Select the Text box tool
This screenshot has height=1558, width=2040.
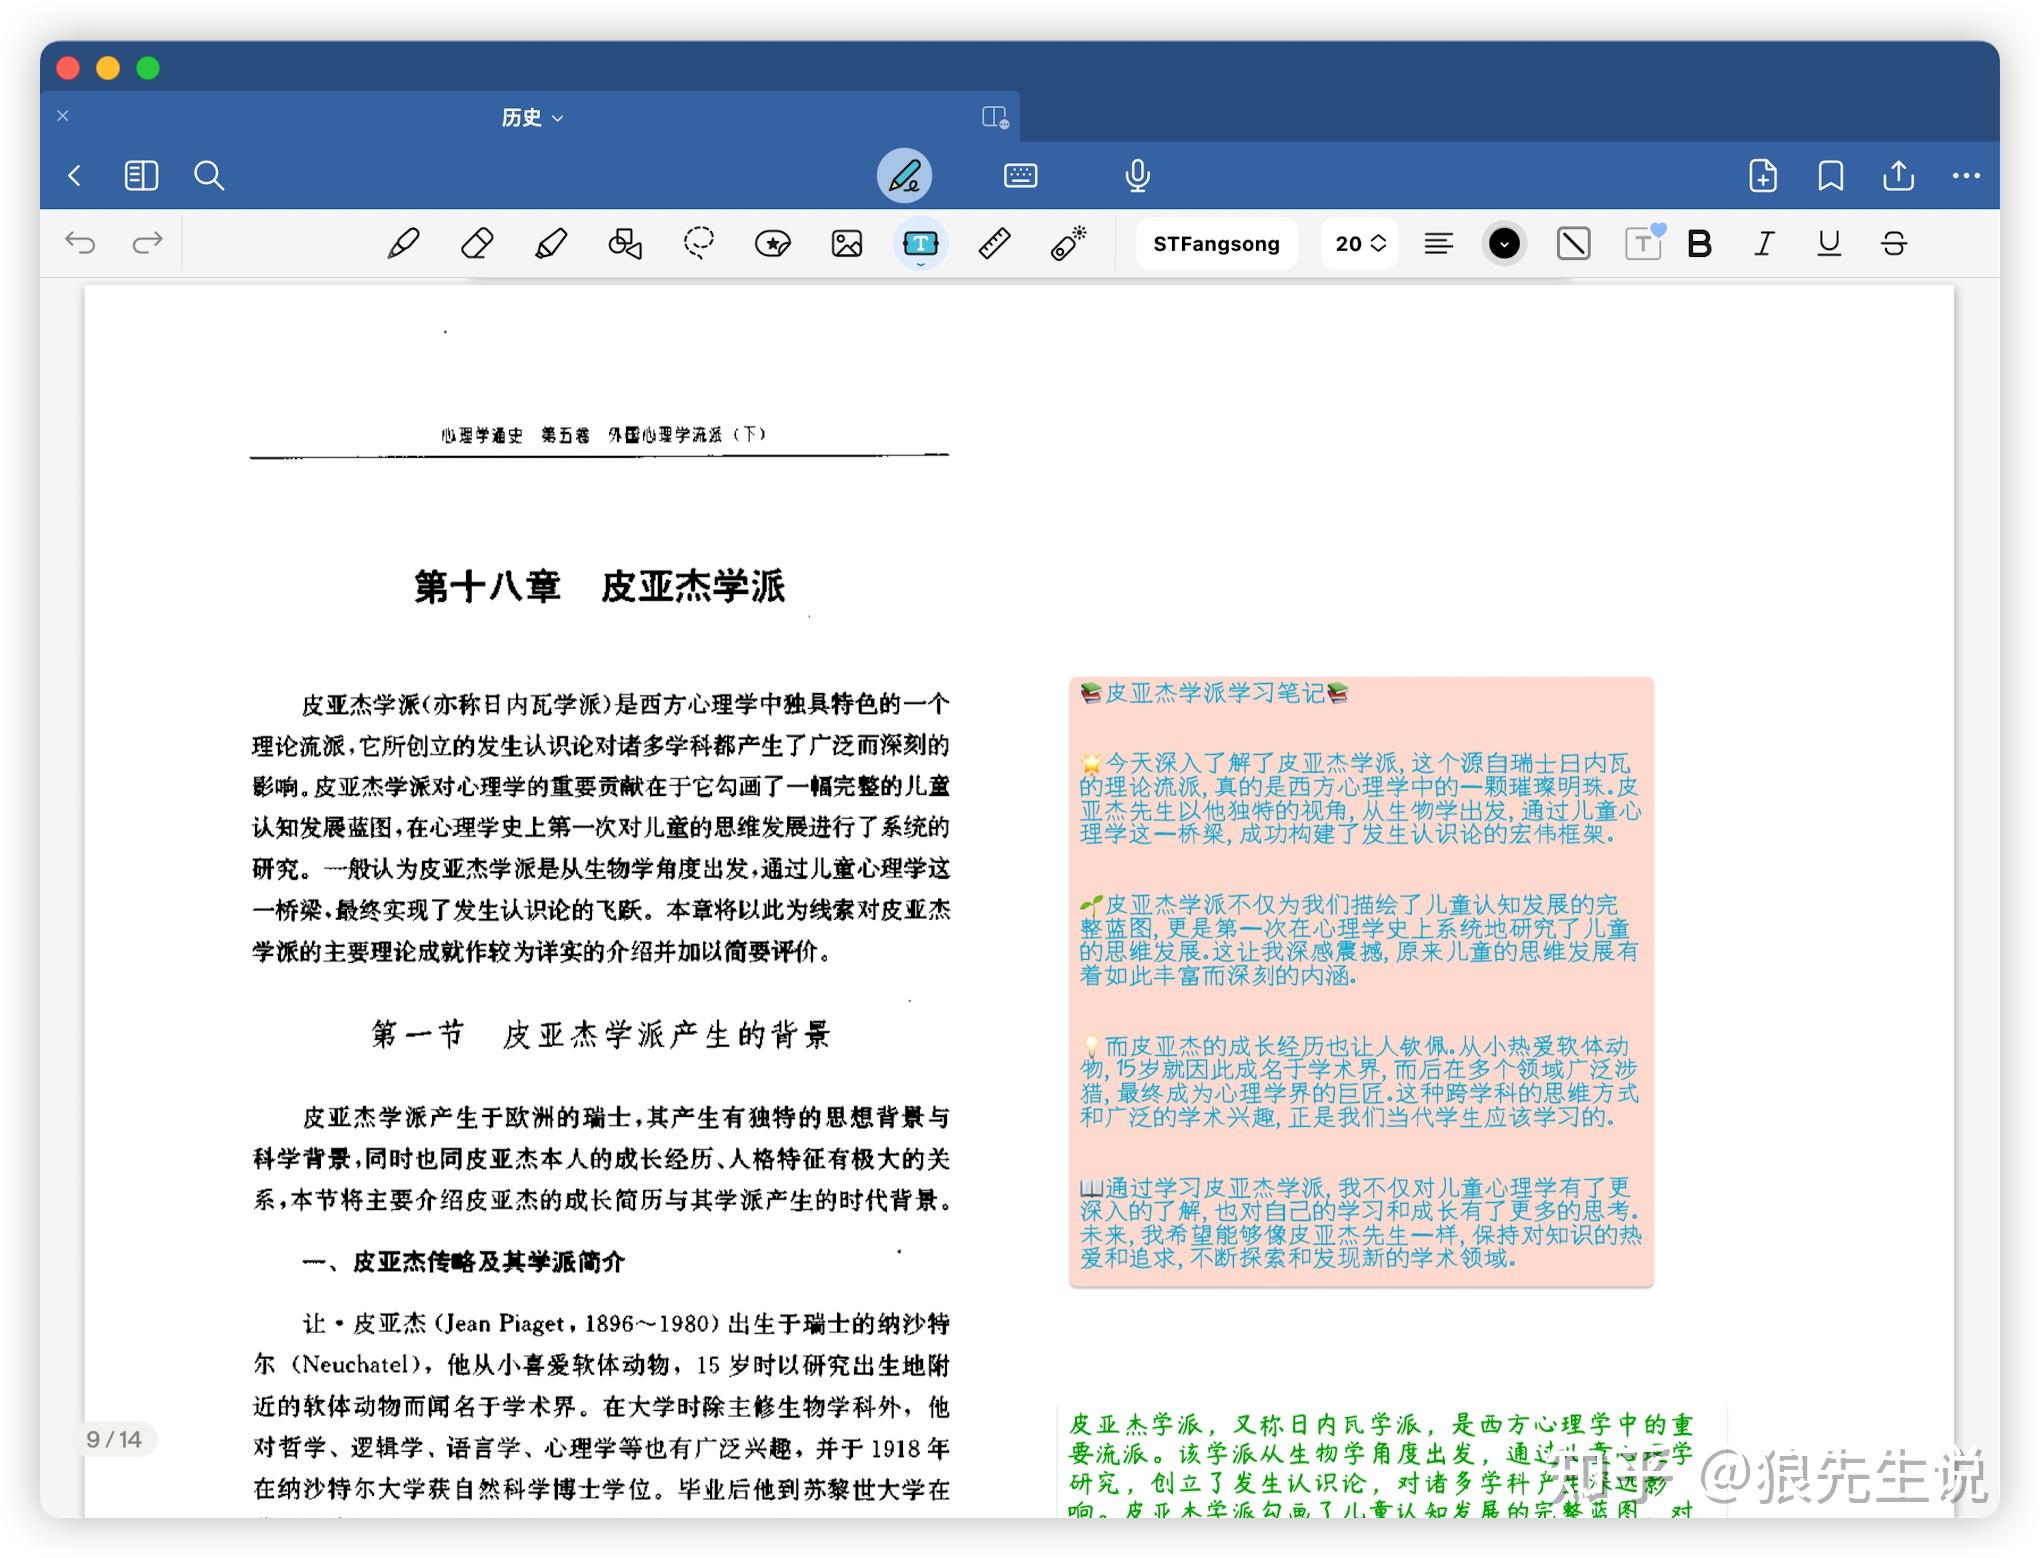point(920,243)
